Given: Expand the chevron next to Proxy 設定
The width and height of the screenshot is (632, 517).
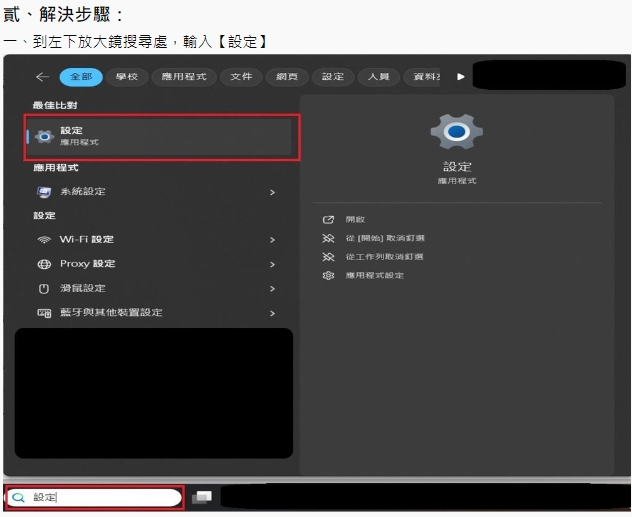Looking at the screenshot, I should tap(272, 264).
